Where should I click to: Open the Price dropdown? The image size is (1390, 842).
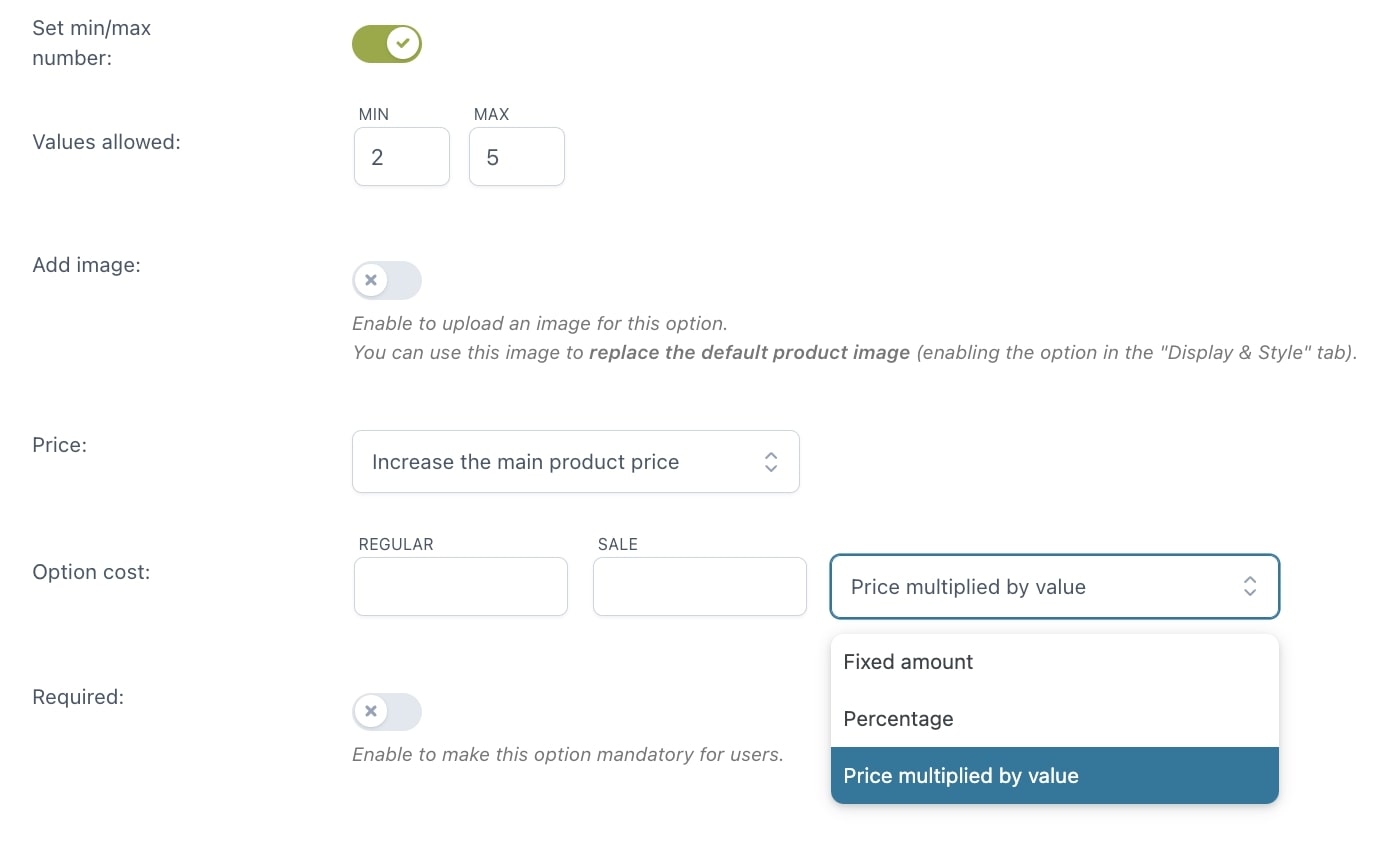coord(576,462)
